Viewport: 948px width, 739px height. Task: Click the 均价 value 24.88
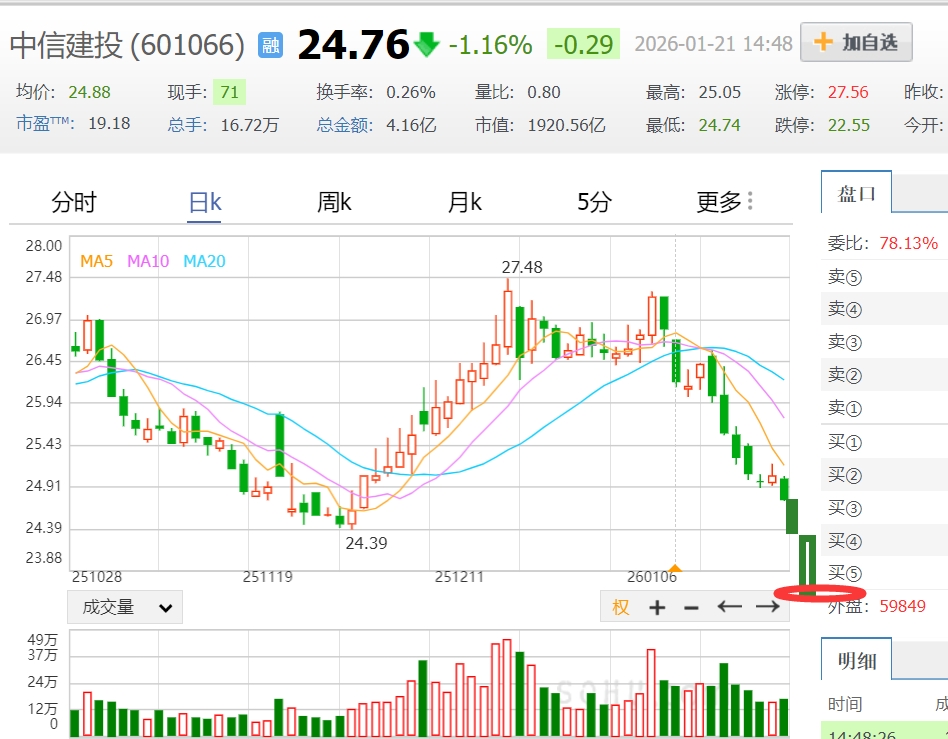click(89, 92)
